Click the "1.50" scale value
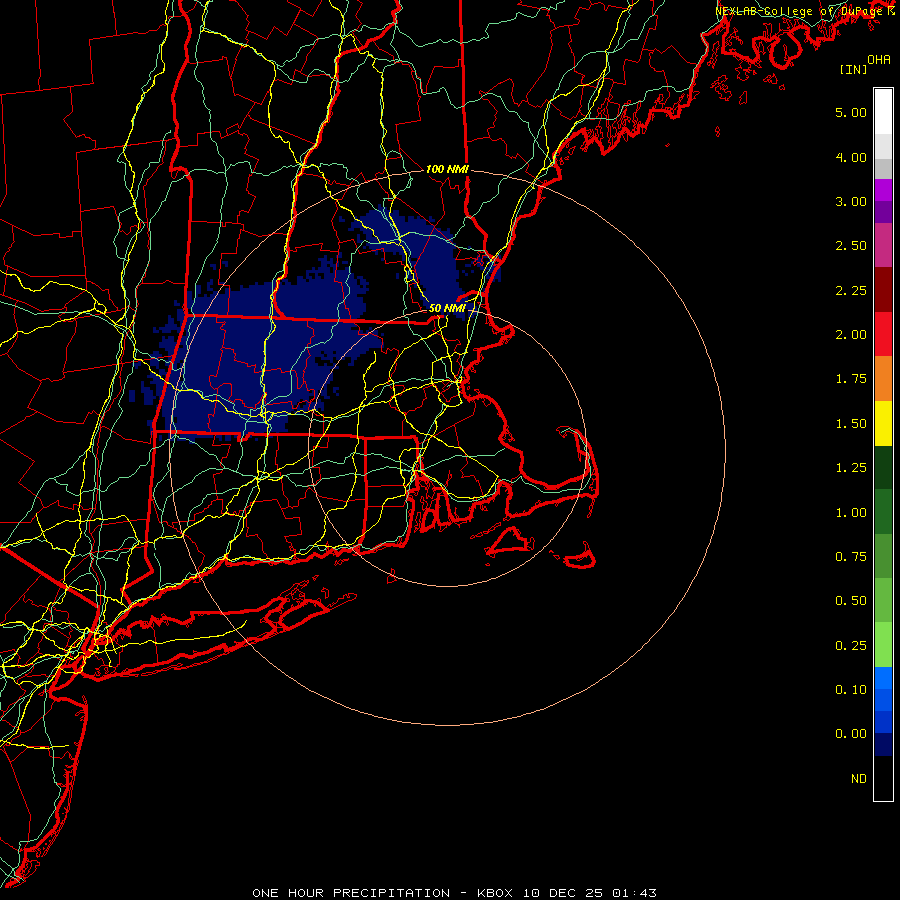 point(851,424)
